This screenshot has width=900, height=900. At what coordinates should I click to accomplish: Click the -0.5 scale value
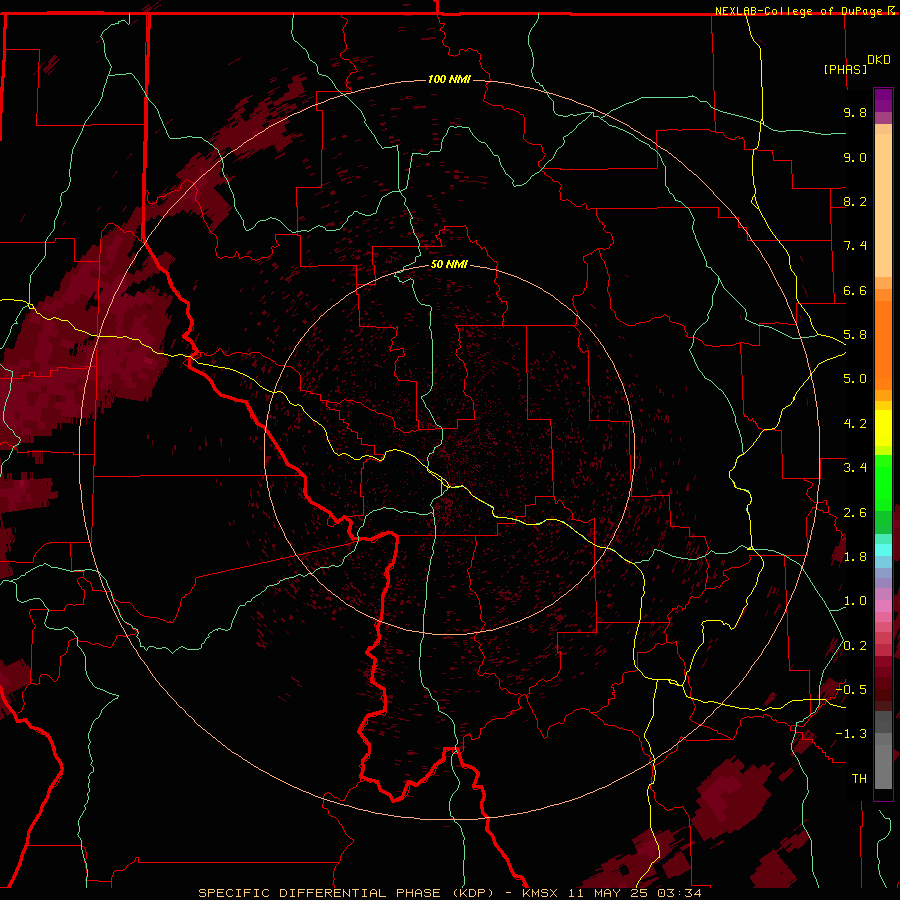[x=851, y=690]
